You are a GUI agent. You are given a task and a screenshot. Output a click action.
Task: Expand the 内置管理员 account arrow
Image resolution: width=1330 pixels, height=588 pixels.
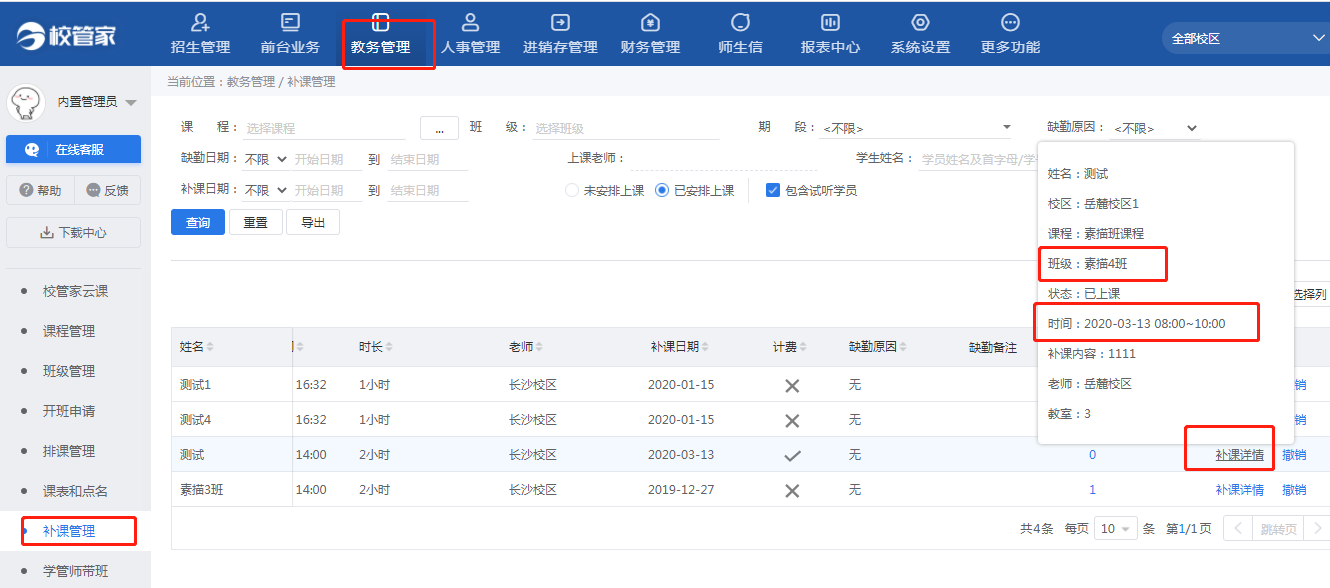click(x=131, y=103)
